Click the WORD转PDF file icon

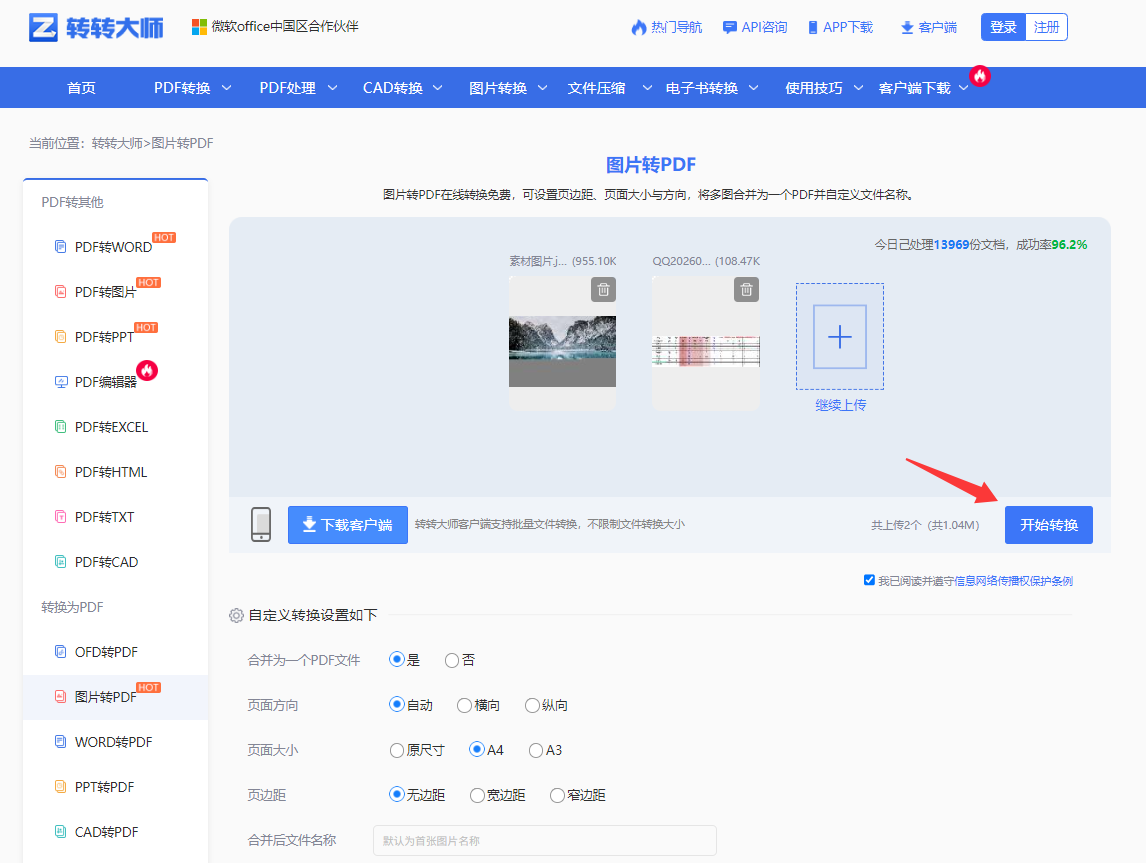61,742
